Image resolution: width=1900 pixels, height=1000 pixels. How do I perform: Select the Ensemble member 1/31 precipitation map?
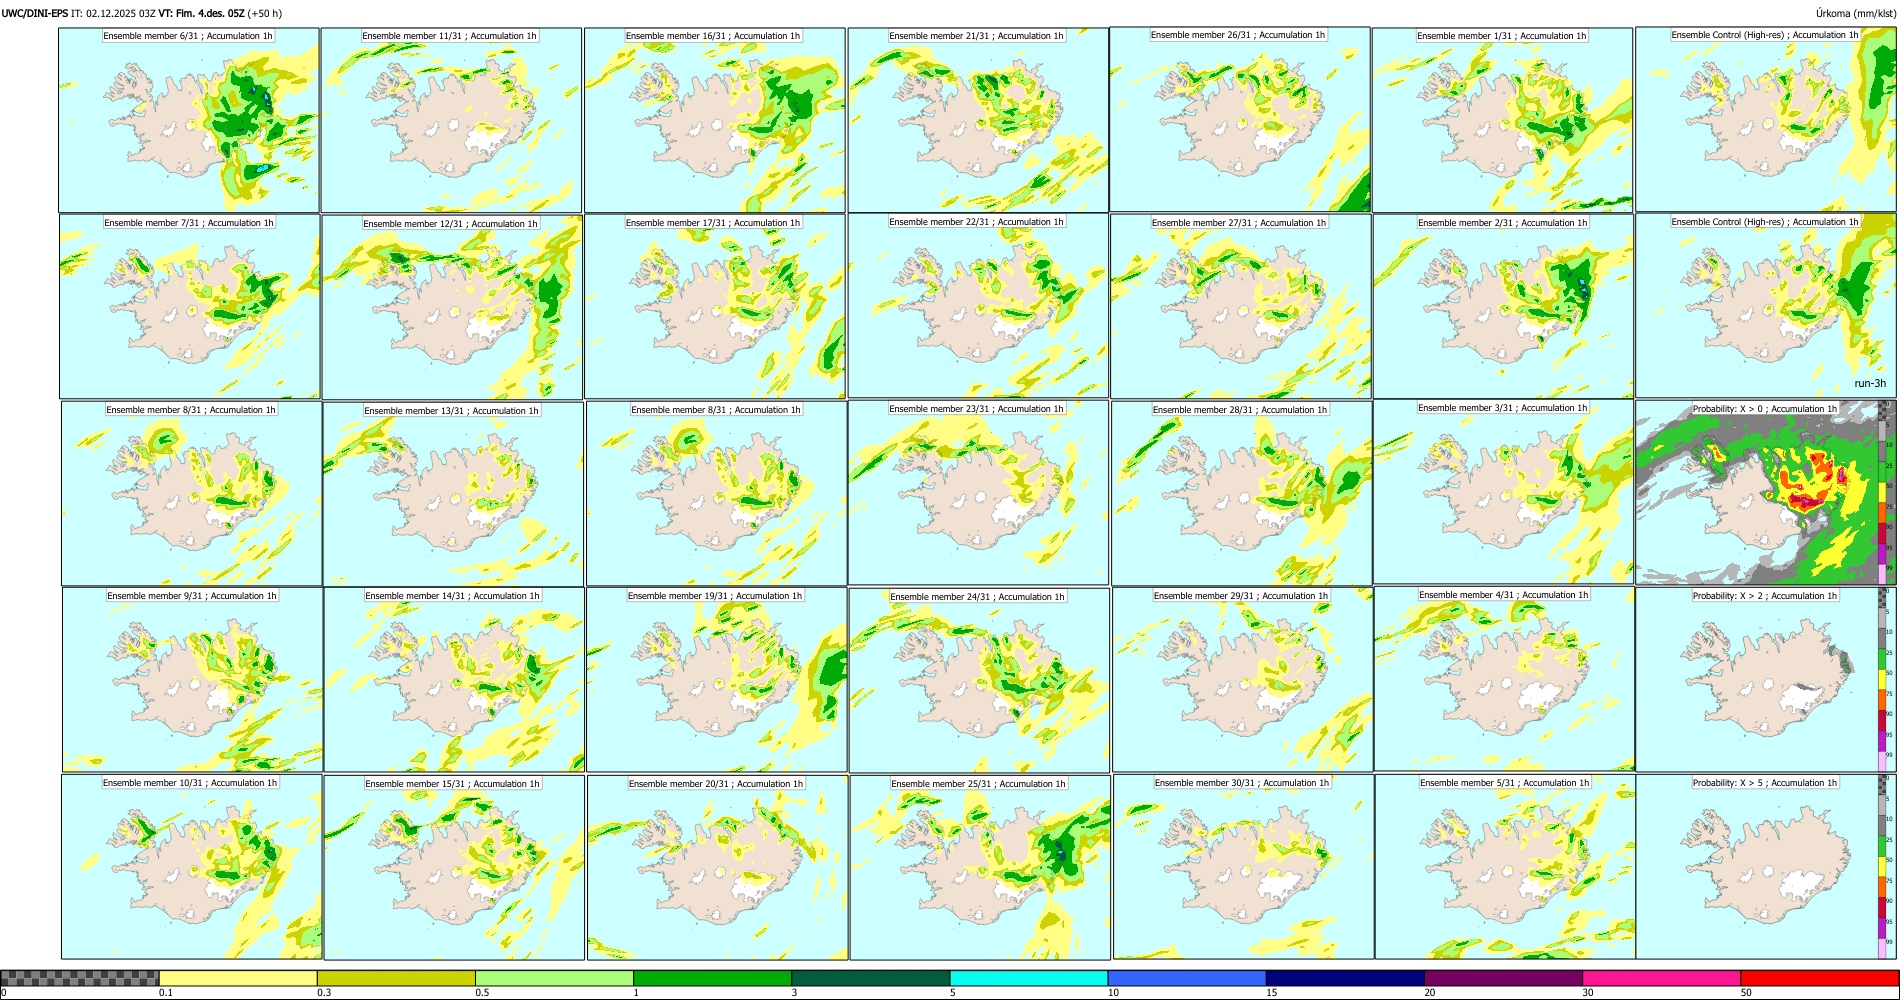pyautogui.click(x=1502, y=120)
